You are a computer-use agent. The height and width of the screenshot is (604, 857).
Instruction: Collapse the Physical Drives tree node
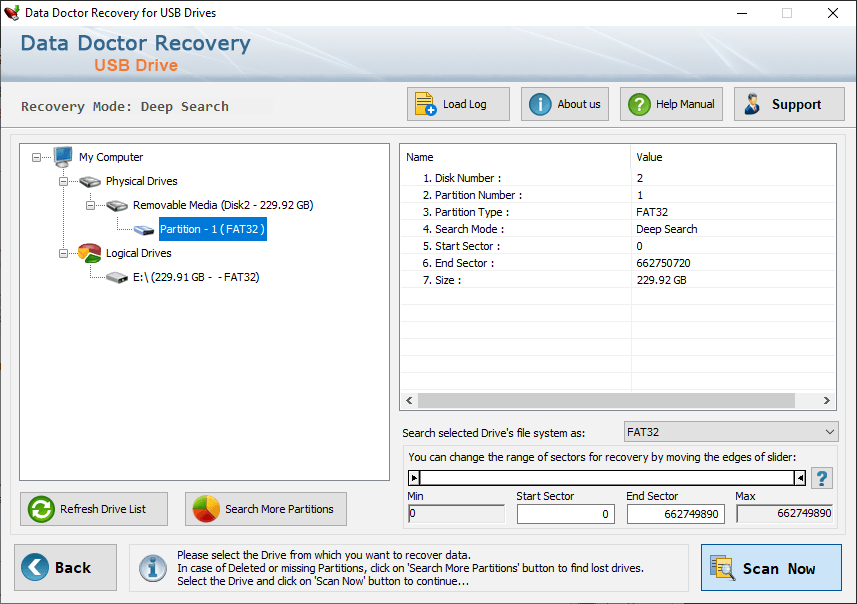tap(63, 181)
